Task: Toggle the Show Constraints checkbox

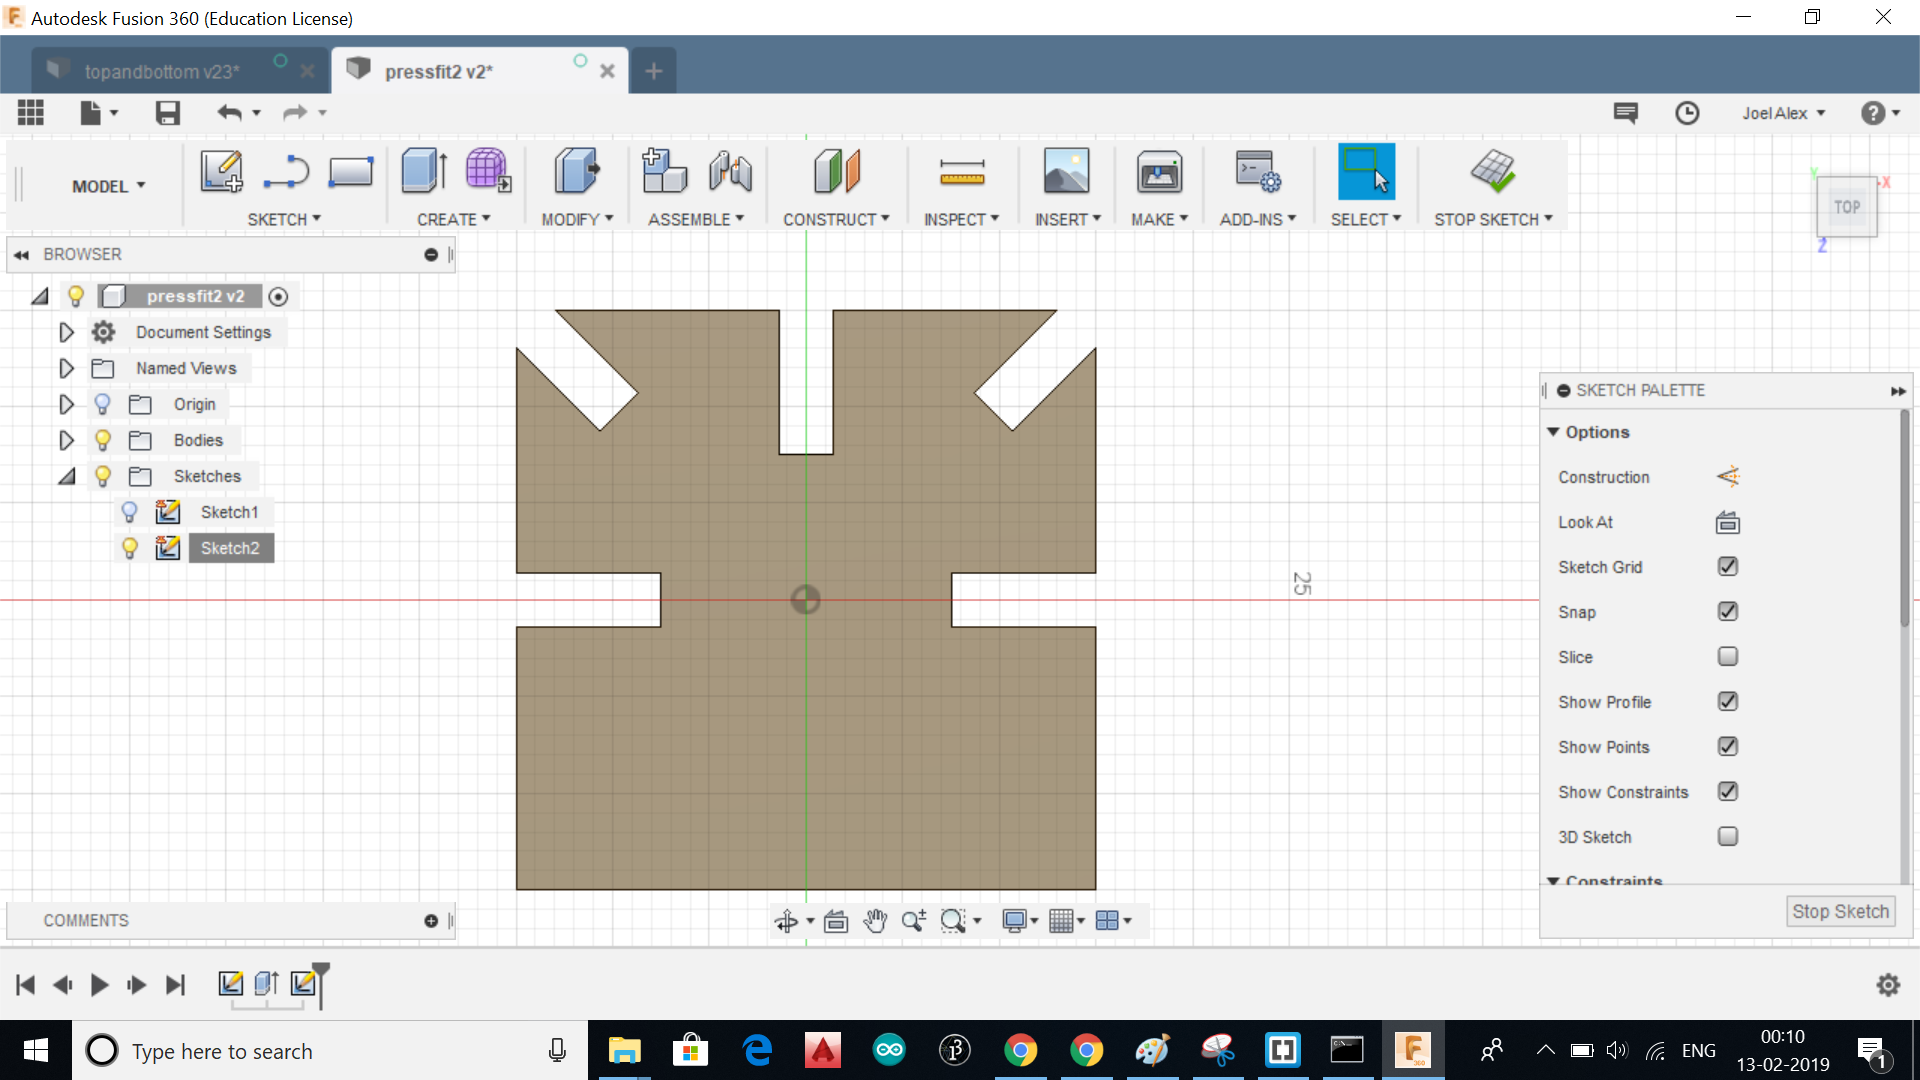Action: (1727, 792)
